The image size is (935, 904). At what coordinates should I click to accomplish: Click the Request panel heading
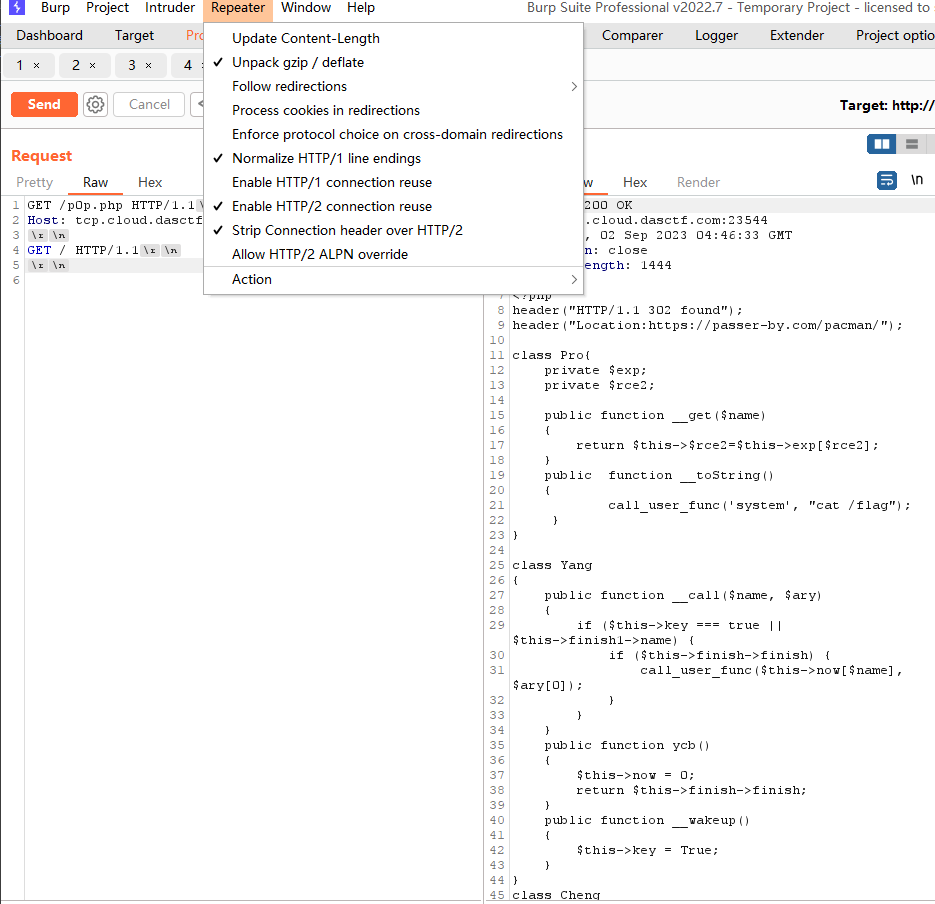point(42,156)
